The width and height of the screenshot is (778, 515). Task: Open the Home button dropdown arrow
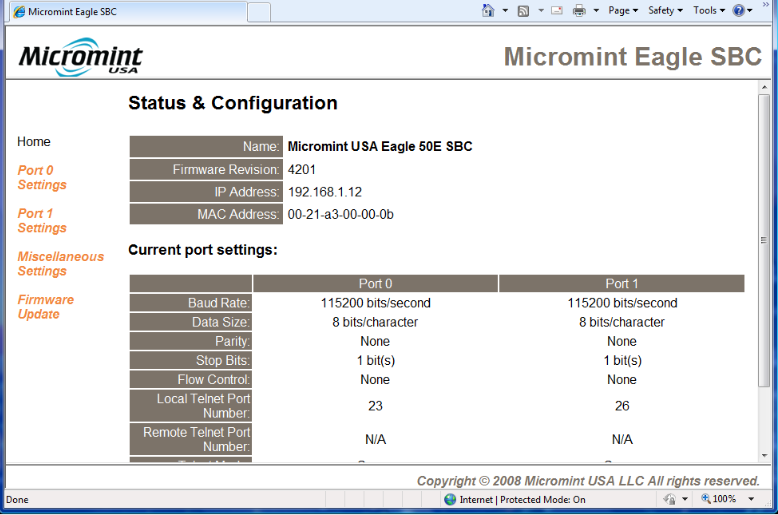[503, 11]
